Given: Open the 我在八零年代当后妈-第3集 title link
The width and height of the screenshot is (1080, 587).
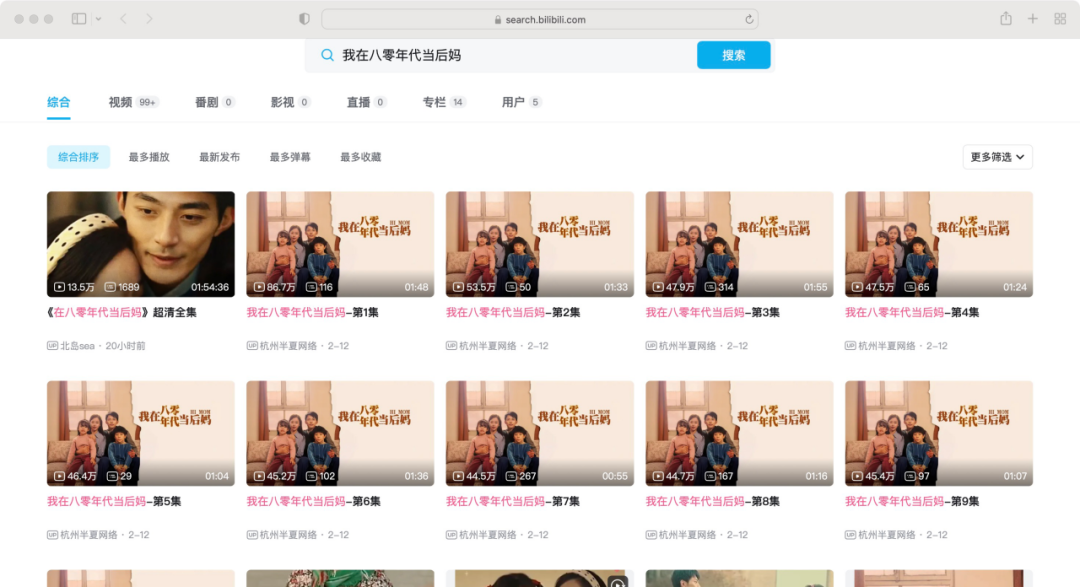Looking at the screenshot, I should (x=712, y=313).
